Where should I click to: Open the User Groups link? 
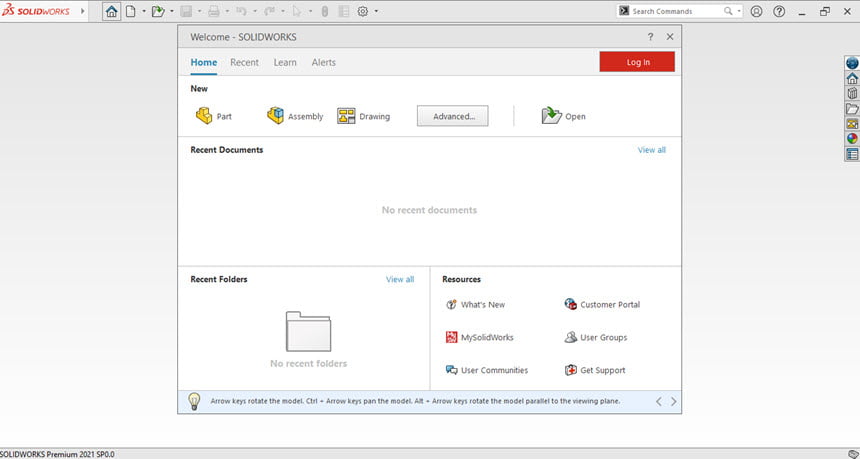point(596,337)
